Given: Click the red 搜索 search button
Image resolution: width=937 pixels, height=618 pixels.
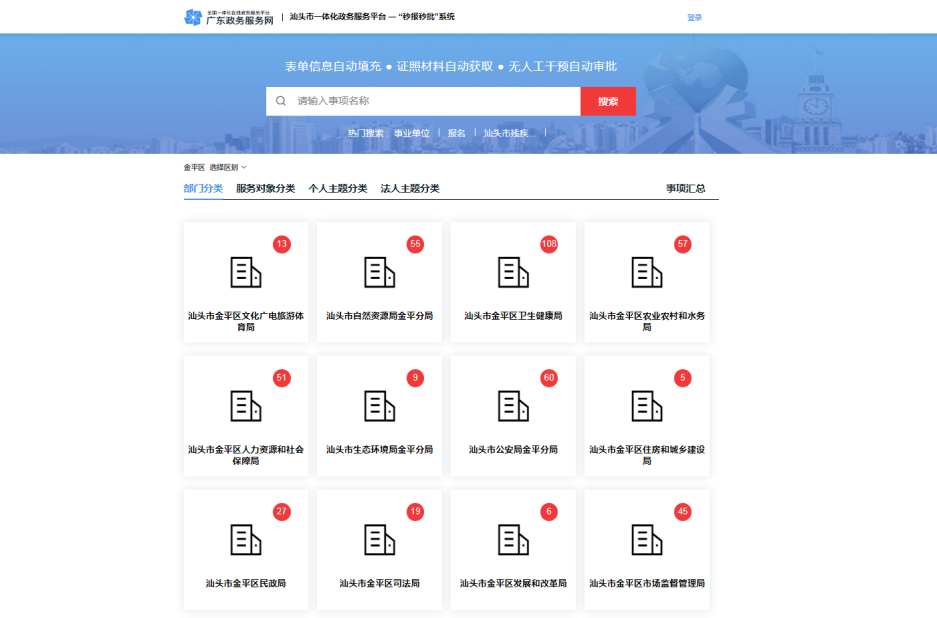Looking at the screenshot, I should pos(607,101).
